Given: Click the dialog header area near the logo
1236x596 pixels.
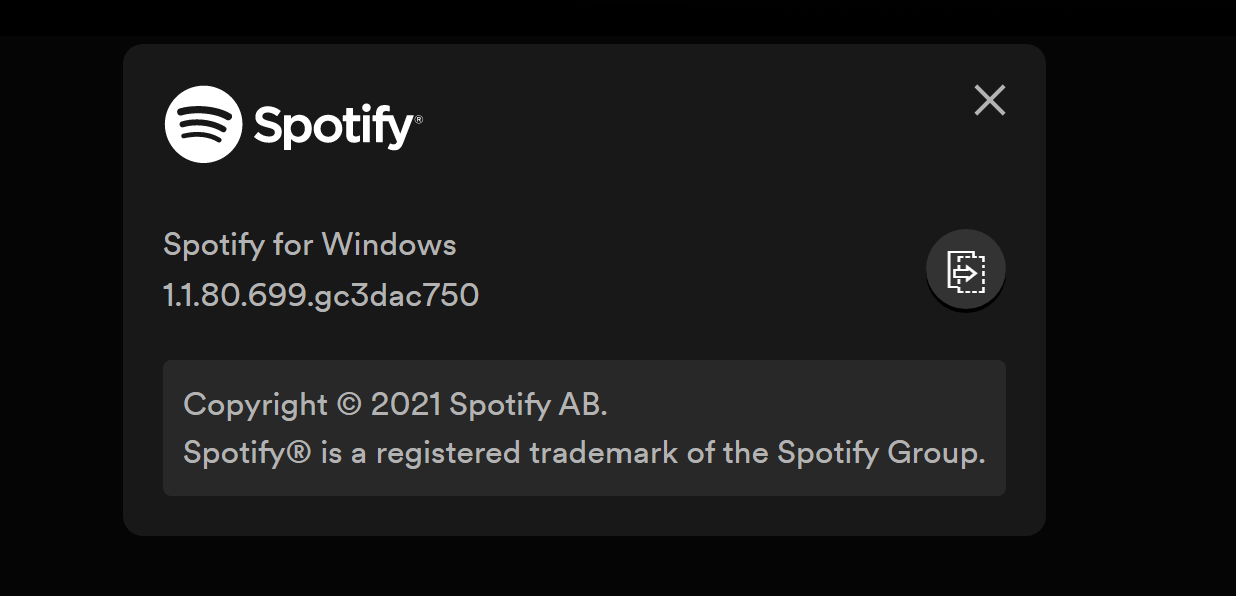Looking at the screenshot, I should [x=550, y=126].
